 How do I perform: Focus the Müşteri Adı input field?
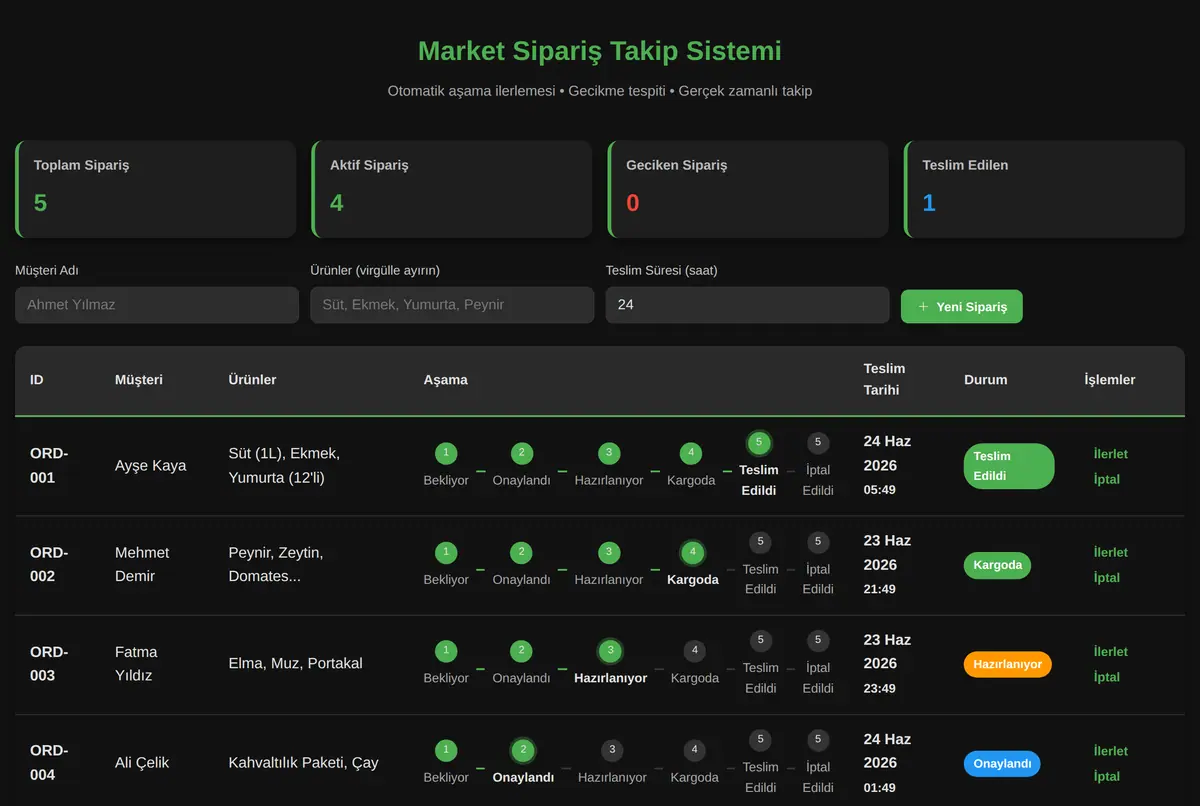point(157,305)
